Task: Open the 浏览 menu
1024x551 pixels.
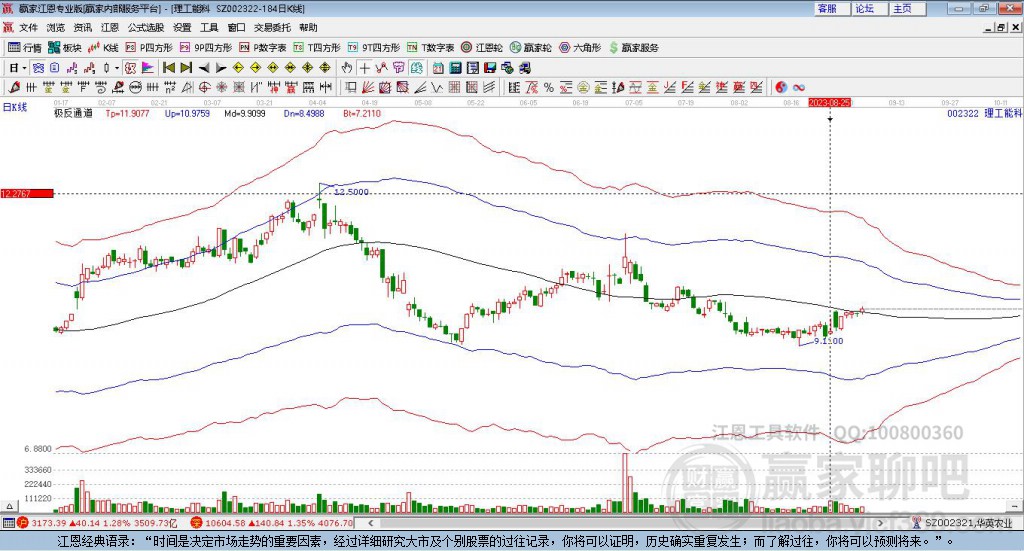Action: tap(56, 27)
